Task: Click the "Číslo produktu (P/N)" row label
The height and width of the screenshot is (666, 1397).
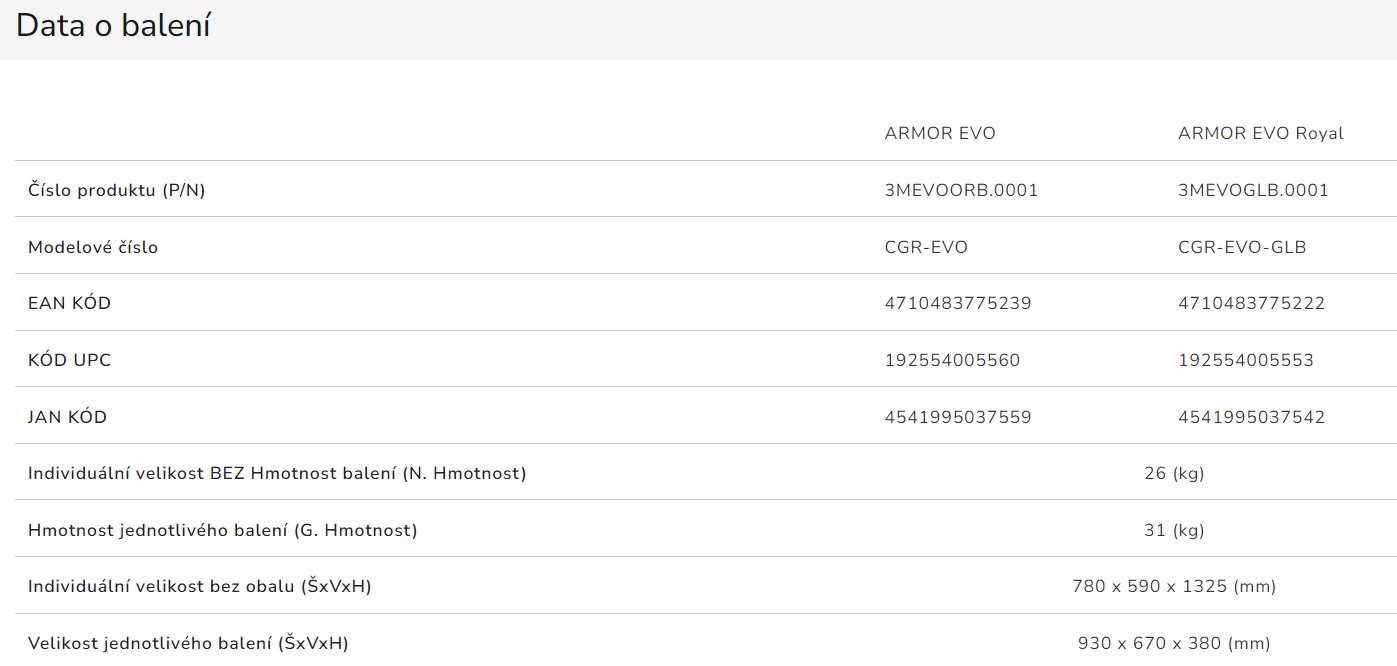Action: [x=116, y=190]
